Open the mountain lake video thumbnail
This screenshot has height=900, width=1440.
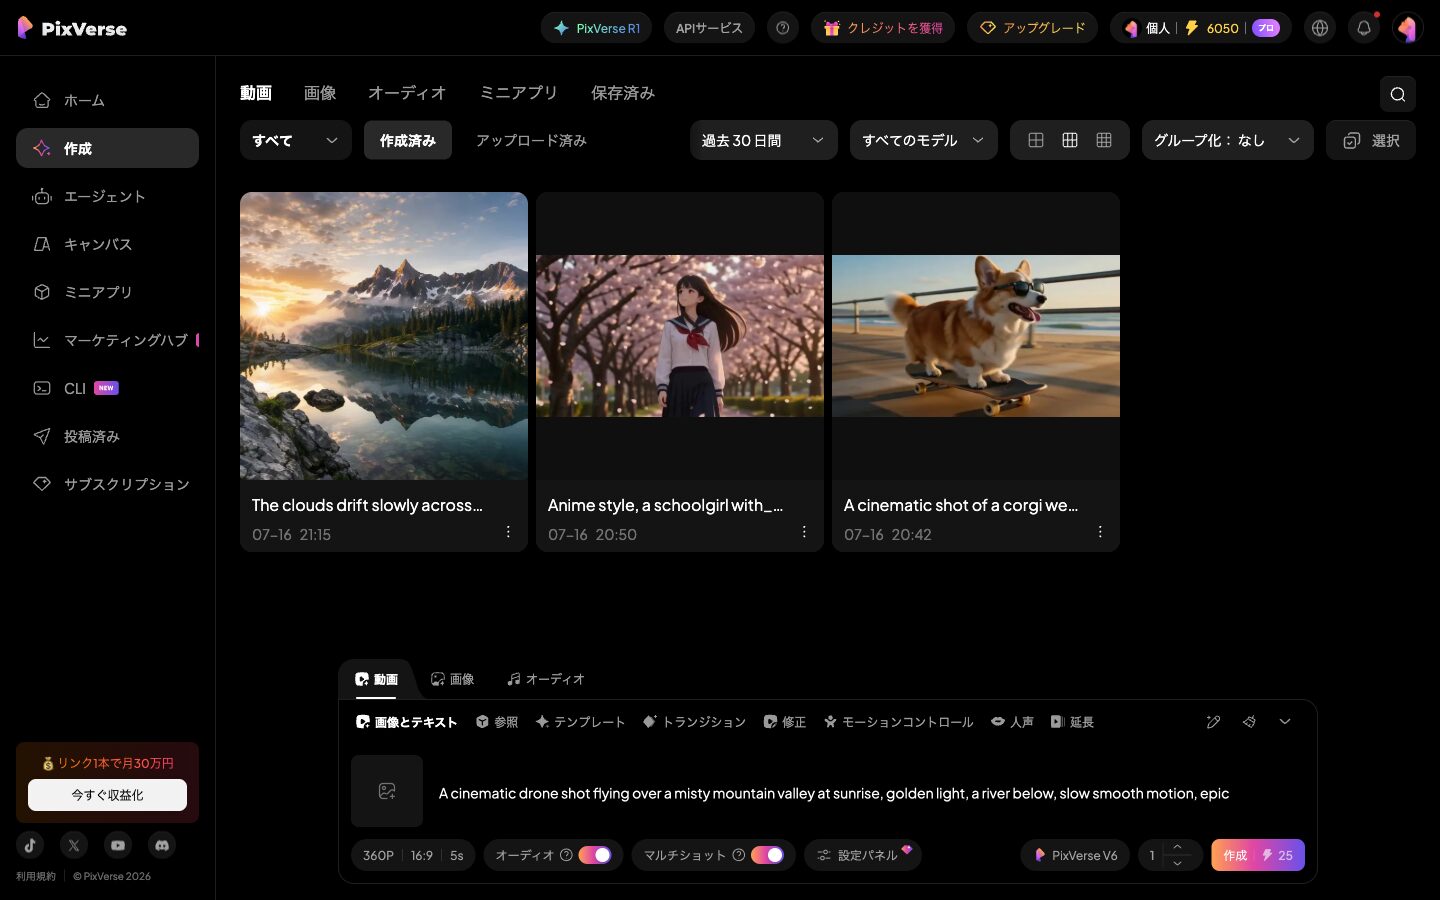click(x=384, y=336)
